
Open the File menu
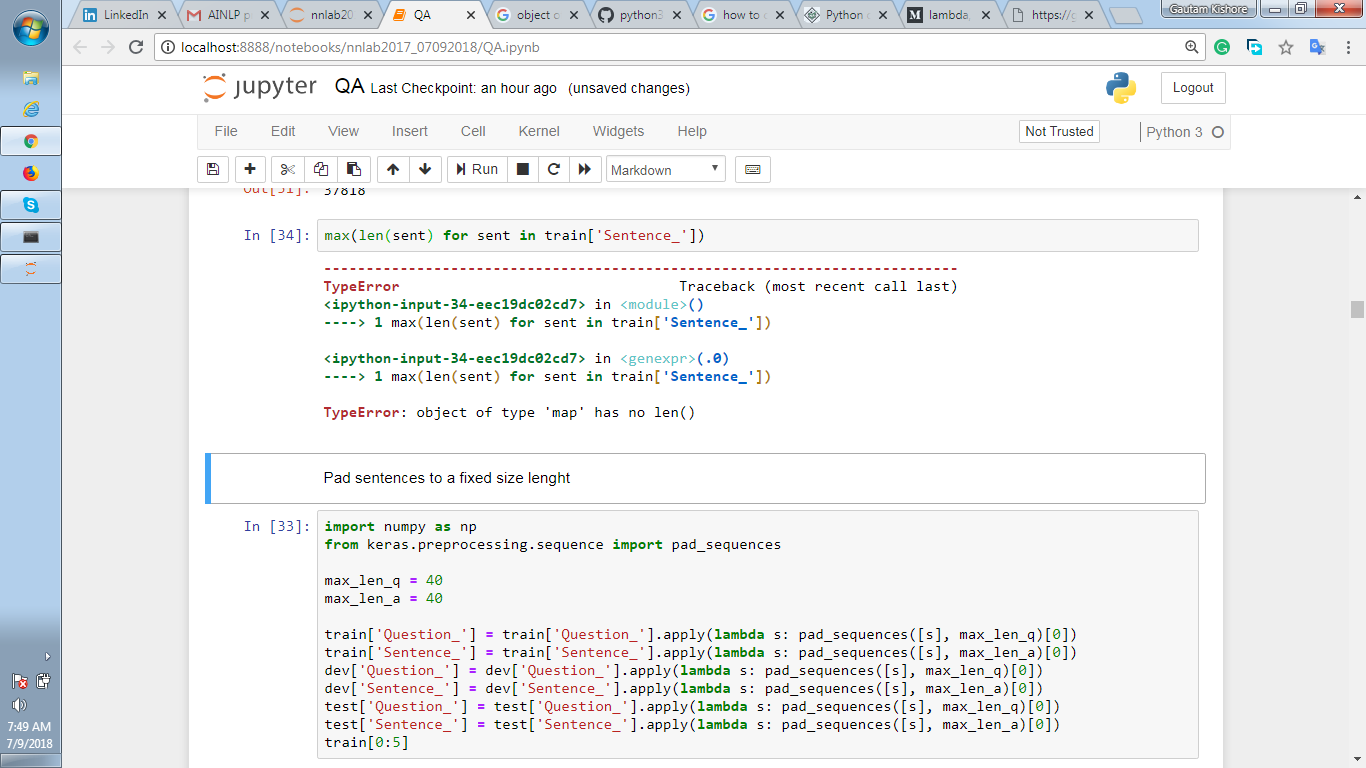coord(226,131)
